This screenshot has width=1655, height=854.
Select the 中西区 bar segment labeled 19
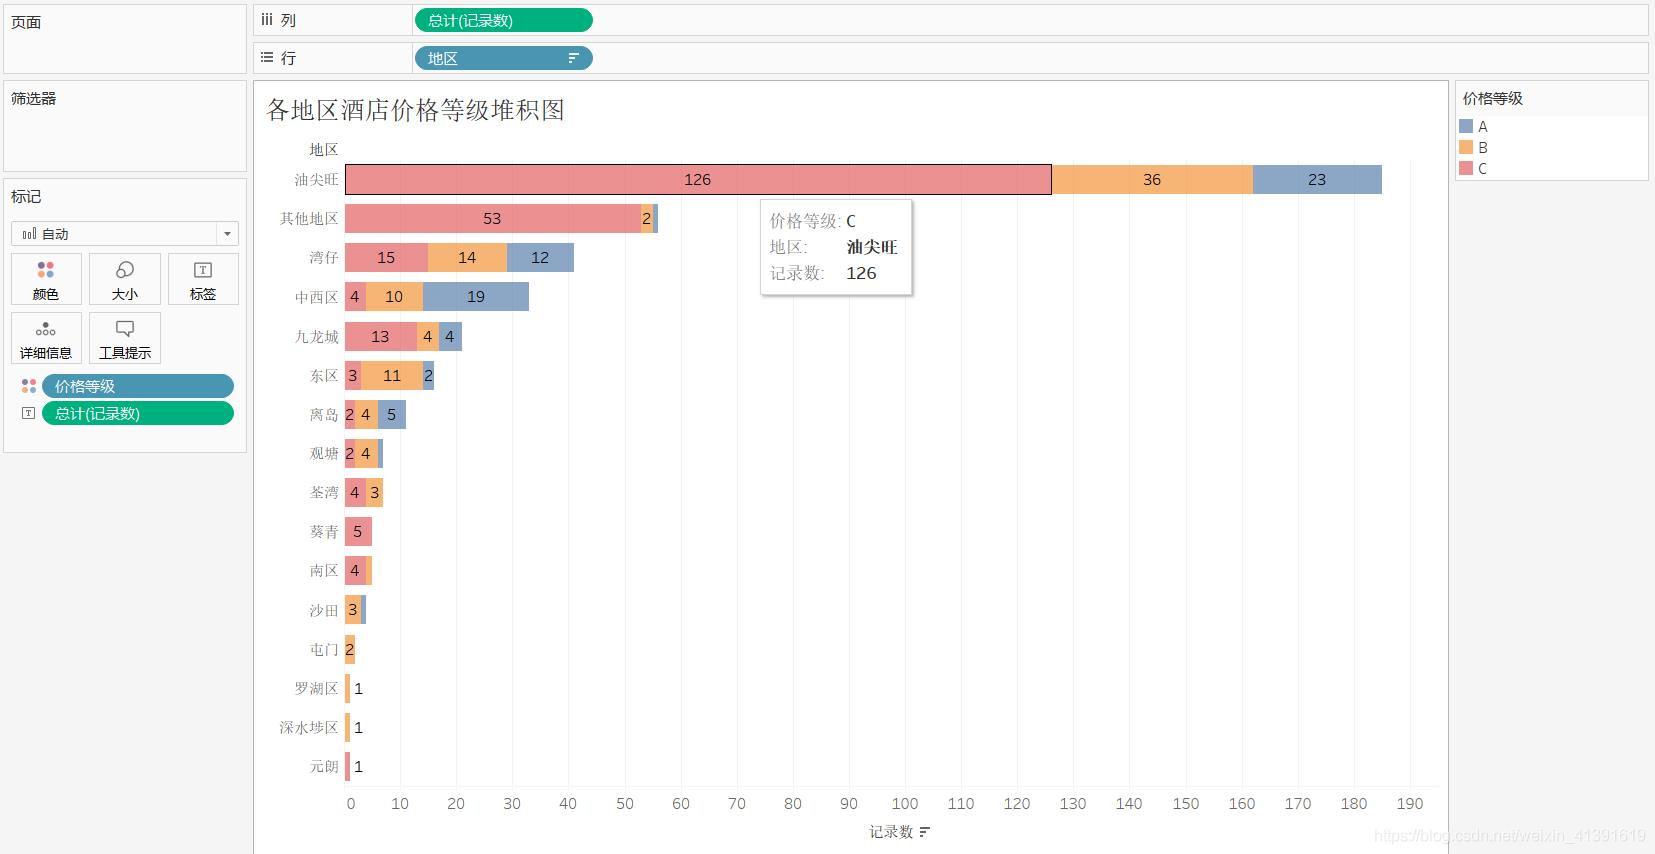coord(476,297)
